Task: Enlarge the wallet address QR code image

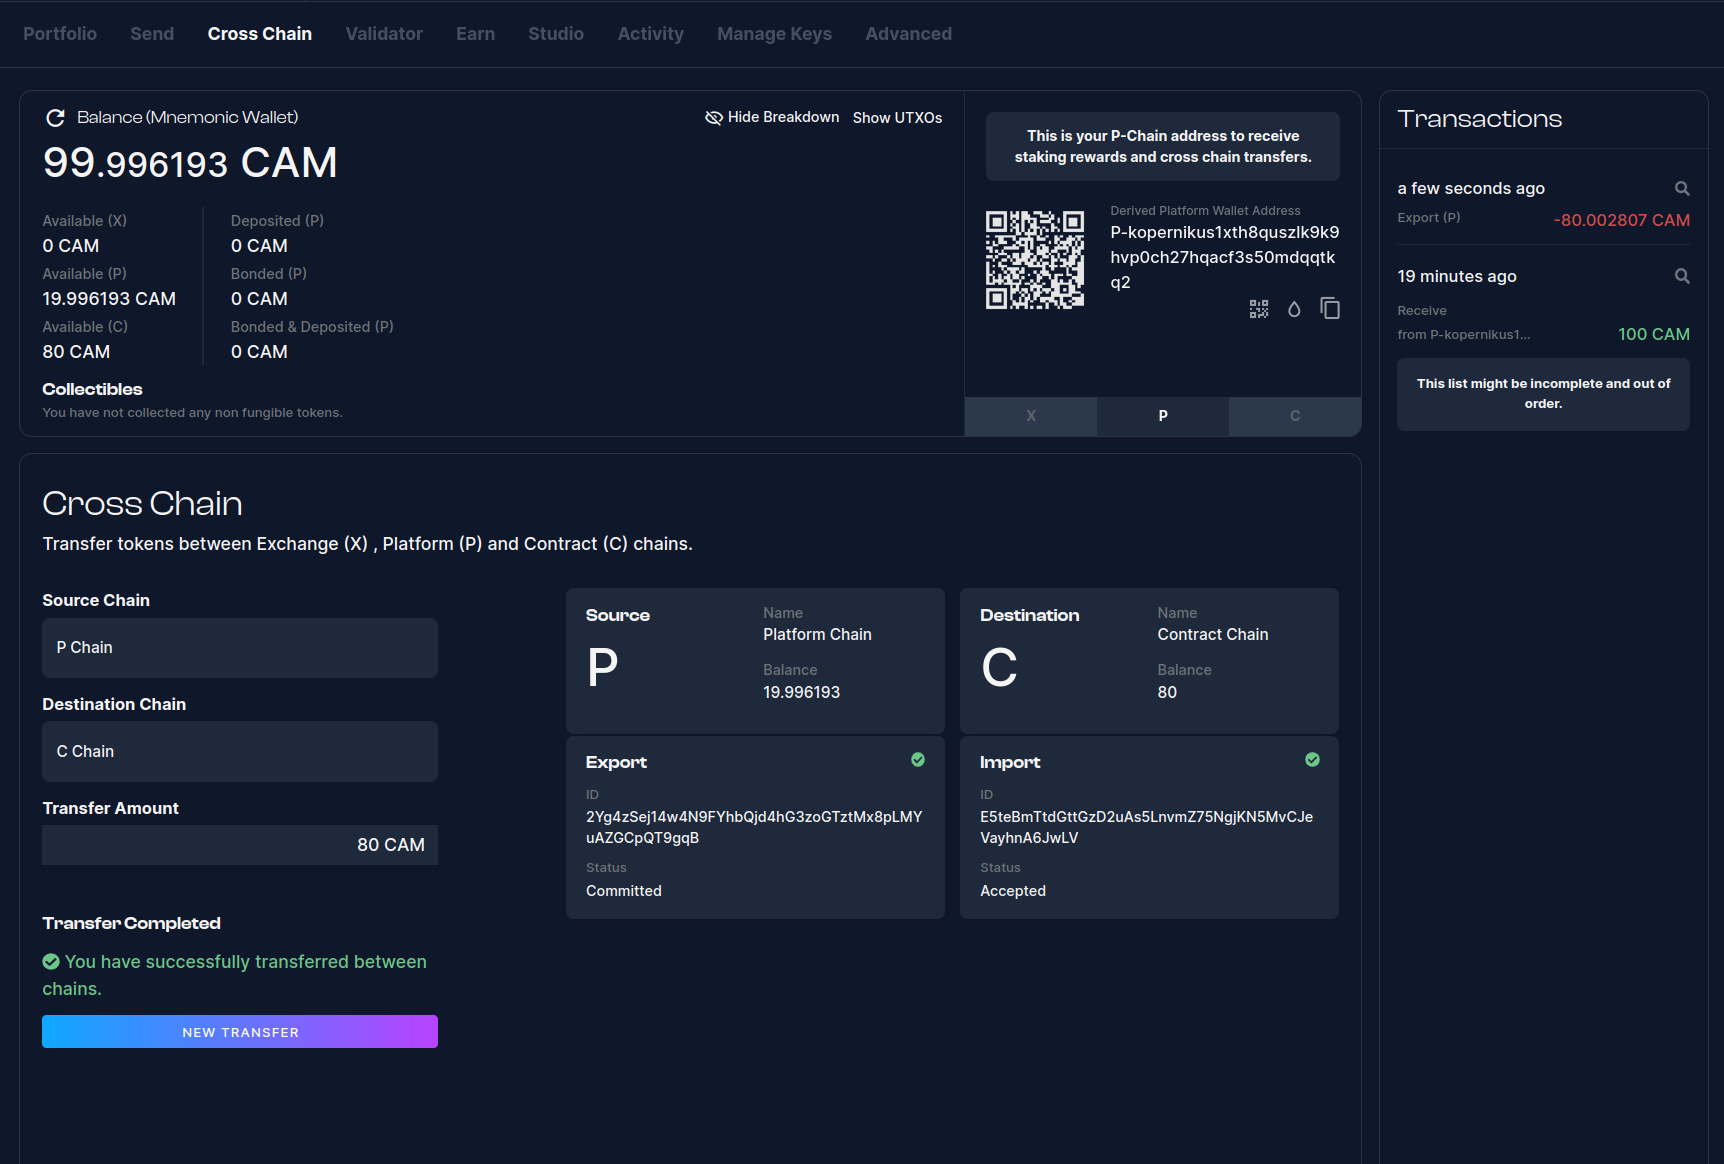Action: click(1034, 260)
